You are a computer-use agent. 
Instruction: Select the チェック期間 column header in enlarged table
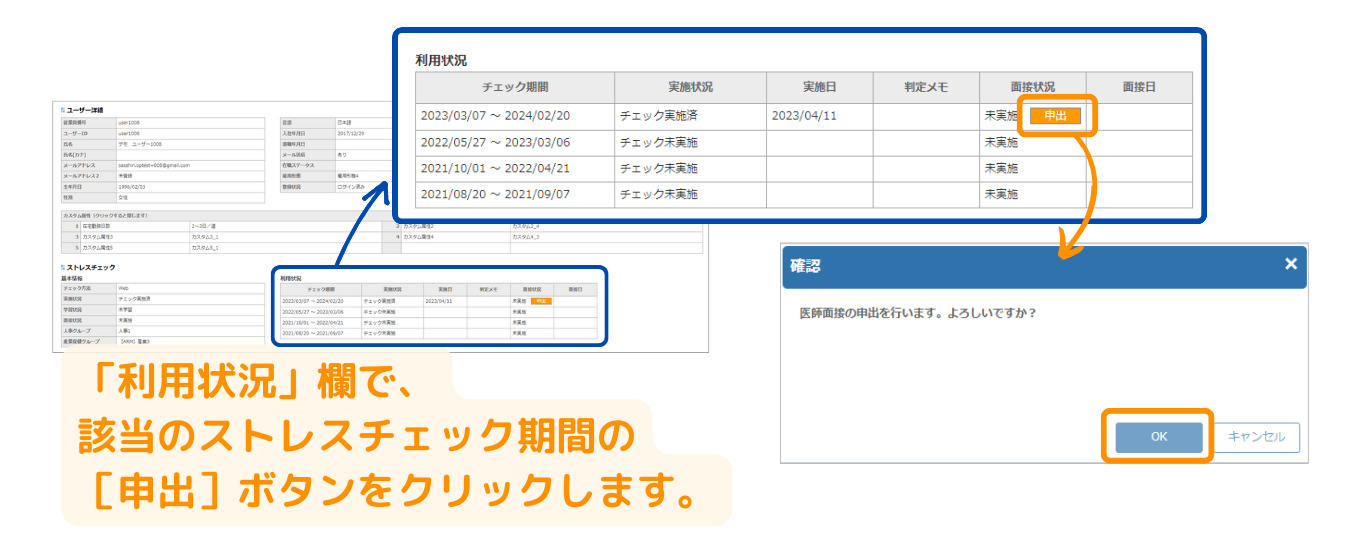[514, 88]
